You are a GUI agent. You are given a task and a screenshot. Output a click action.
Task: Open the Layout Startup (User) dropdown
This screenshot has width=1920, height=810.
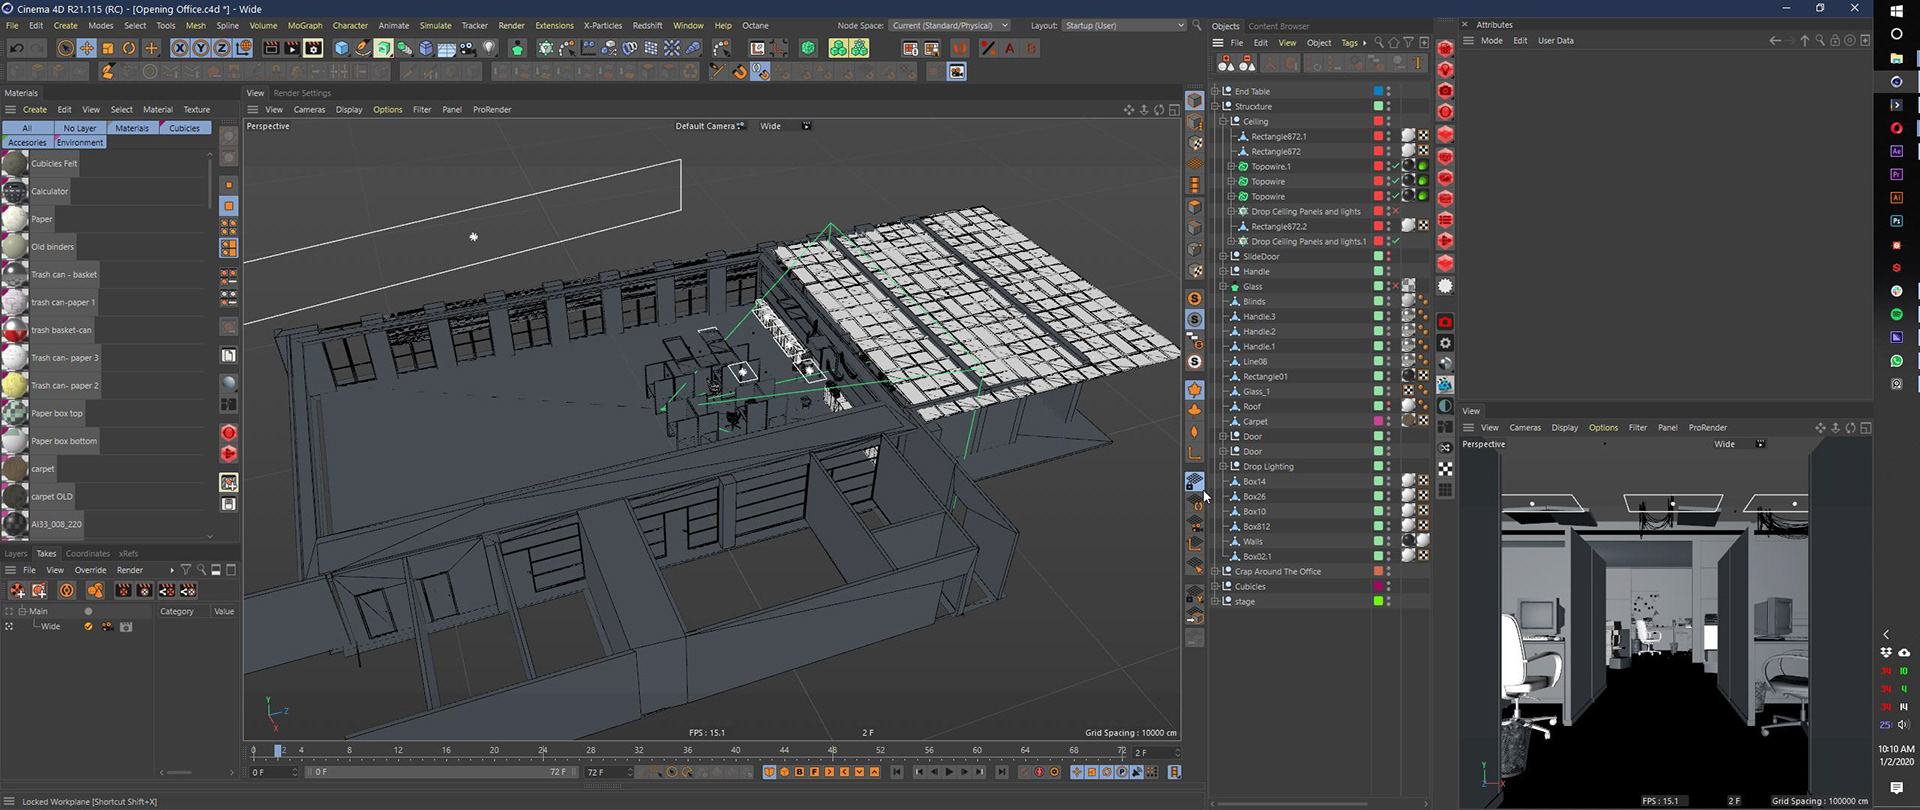pos(1124,25)
